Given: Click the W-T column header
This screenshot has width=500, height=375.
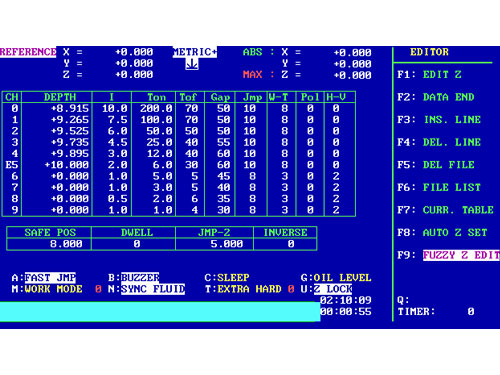Looking at the screenshot, I should [279, 97].
